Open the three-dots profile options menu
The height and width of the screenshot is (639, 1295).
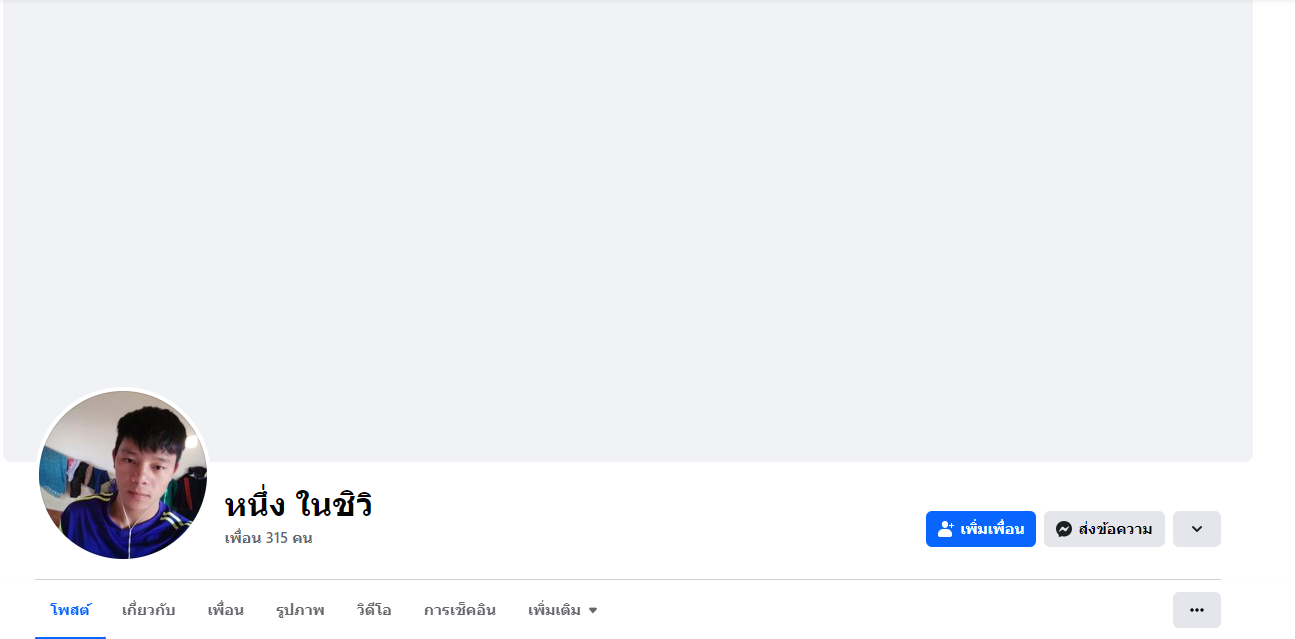(x=1197, y=610)
